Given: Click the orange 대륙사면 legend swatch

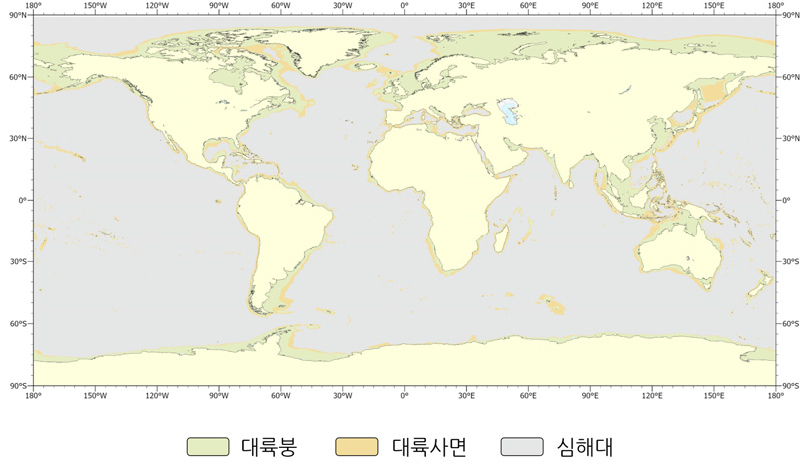Looking at the screenshot, I should [x=357, y=446].
